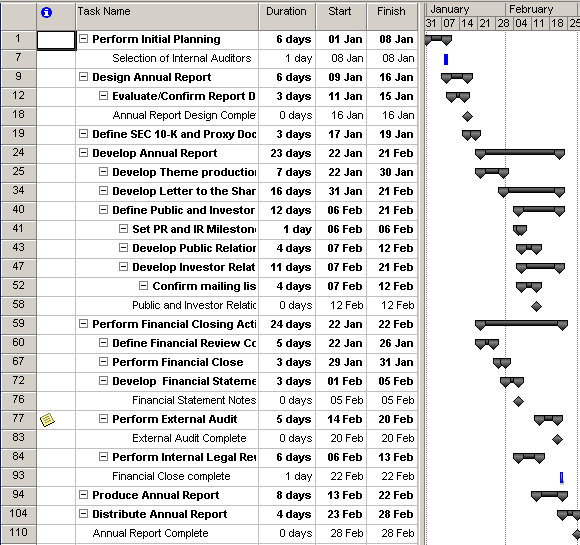580x545 pixels.
Task: Collapse Confirm mailing list group
Action: point(144,286)
